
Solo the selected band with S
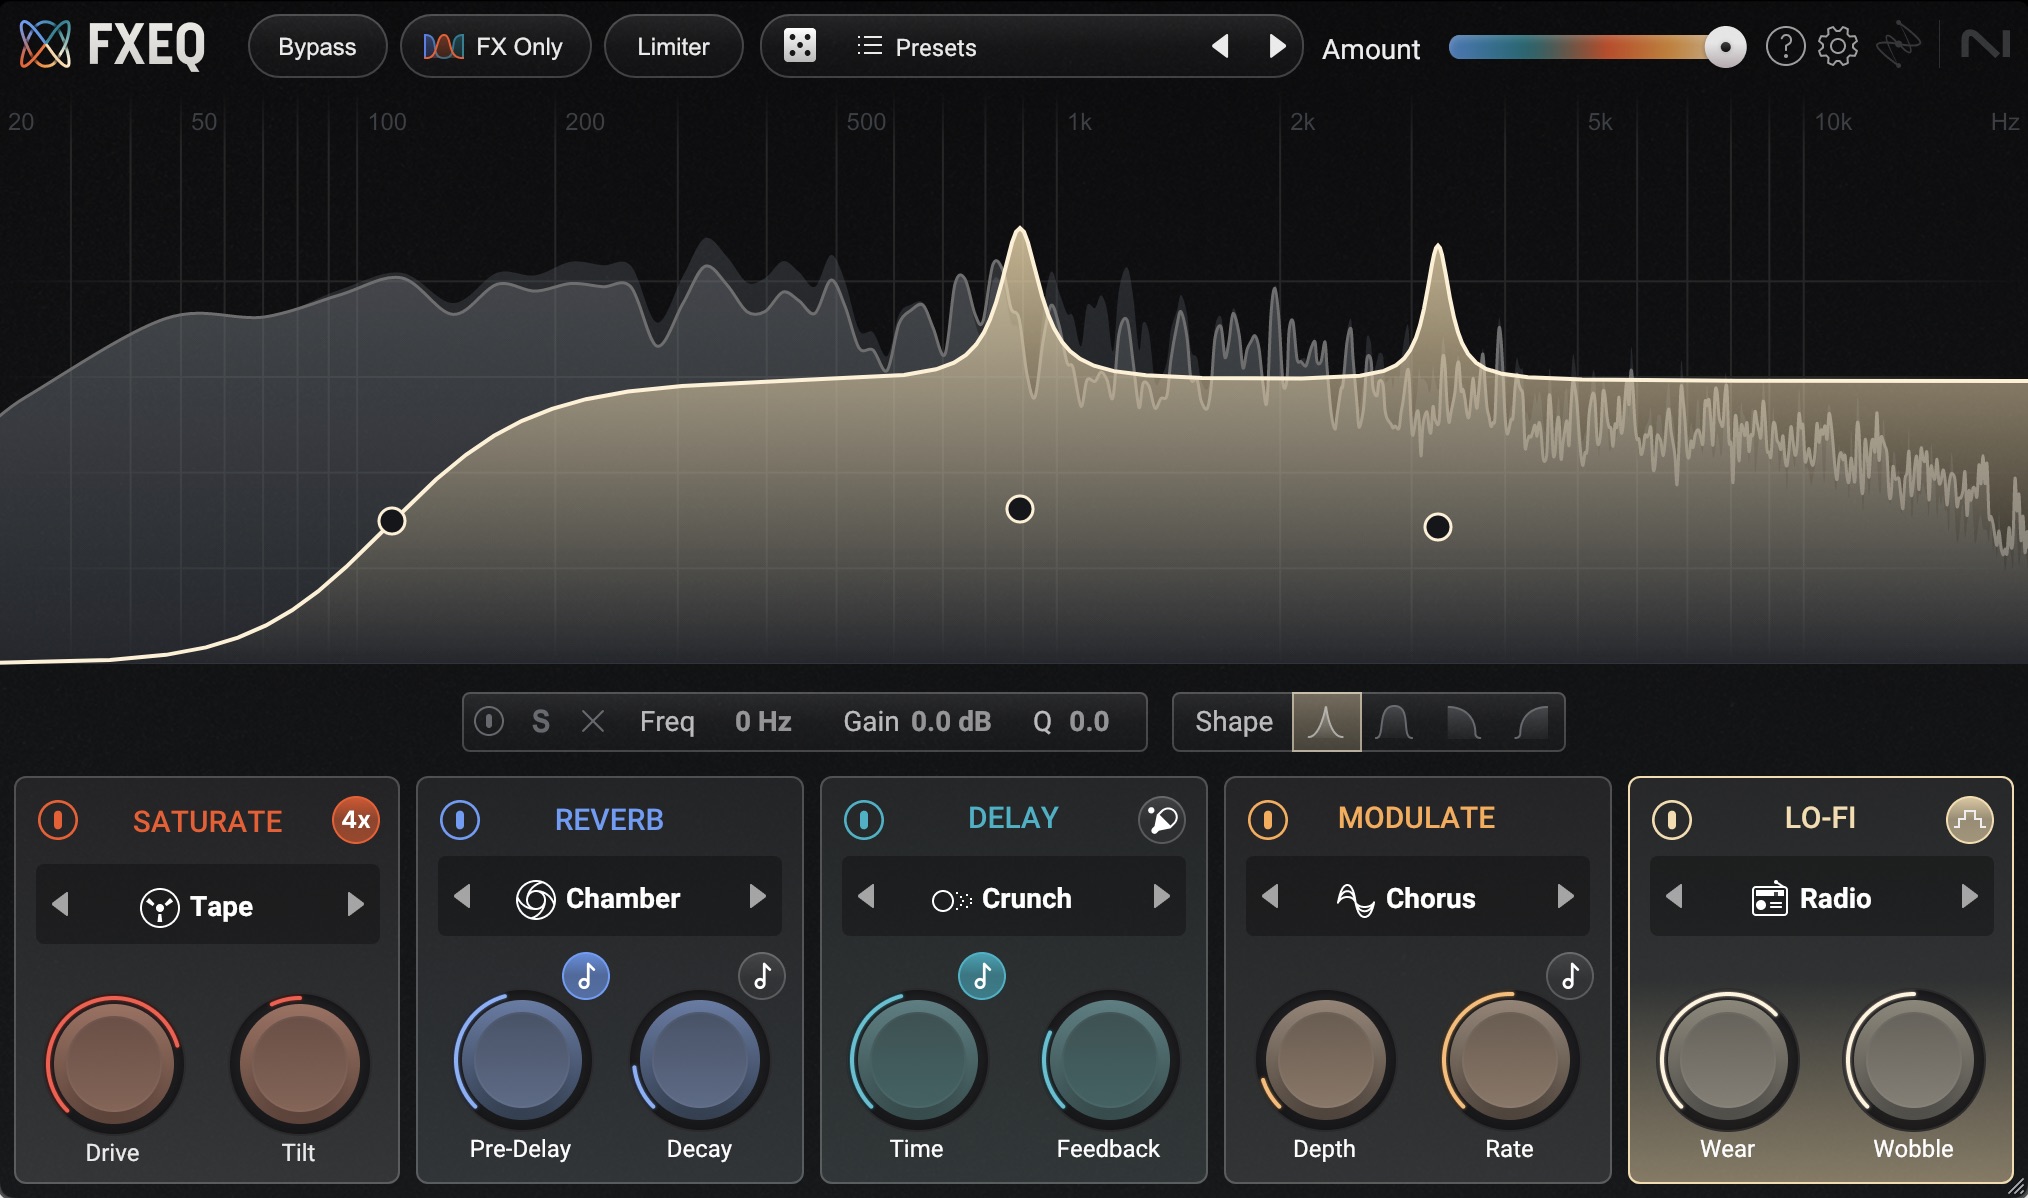tap(540, 721)
